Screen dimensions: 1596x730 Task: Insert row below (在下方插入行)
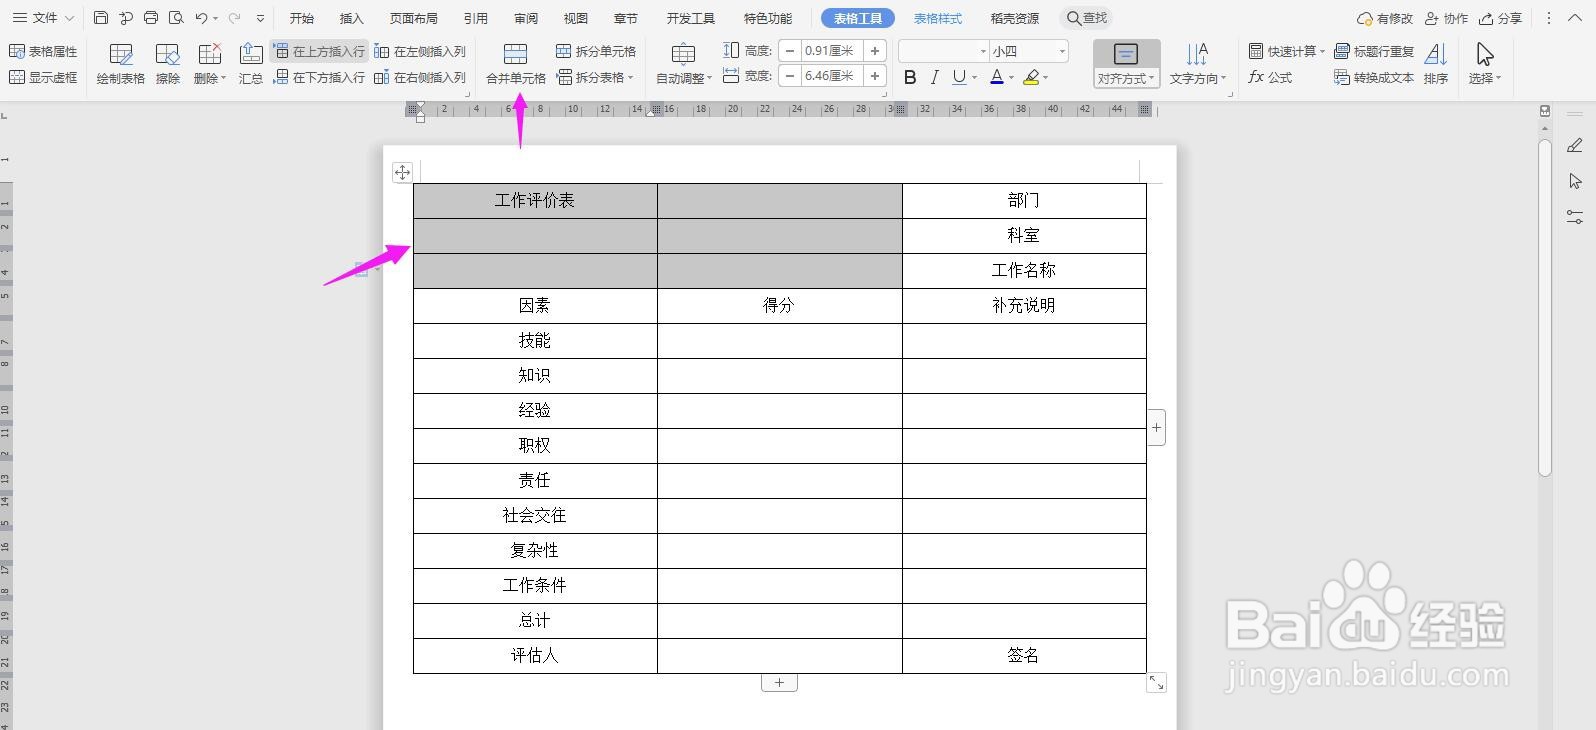pos(319,77)
